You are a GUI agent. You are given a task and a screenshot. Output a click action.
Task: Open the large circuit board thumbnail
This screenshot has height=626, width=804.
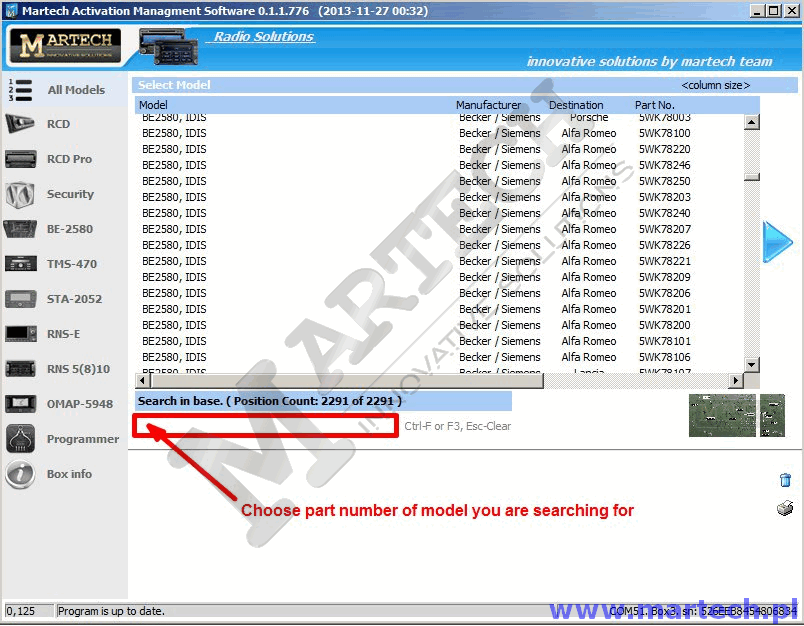[722, 415]
